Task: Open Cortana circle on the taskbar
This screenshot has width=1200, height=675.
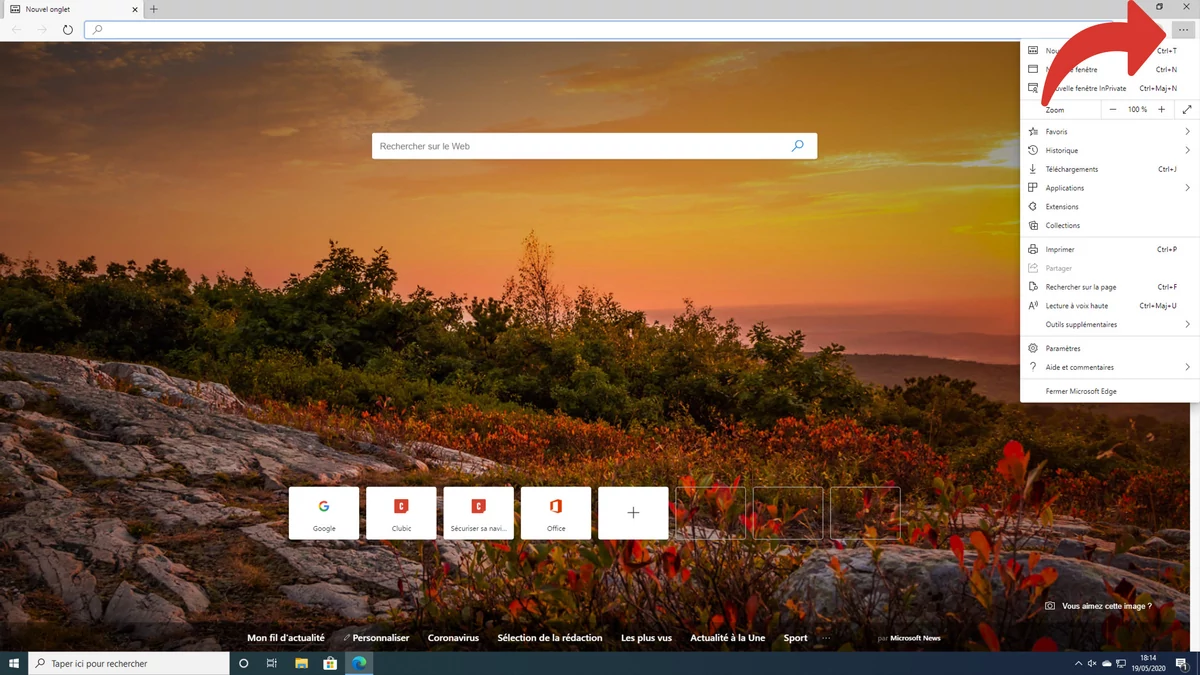Action: point(243,663)
